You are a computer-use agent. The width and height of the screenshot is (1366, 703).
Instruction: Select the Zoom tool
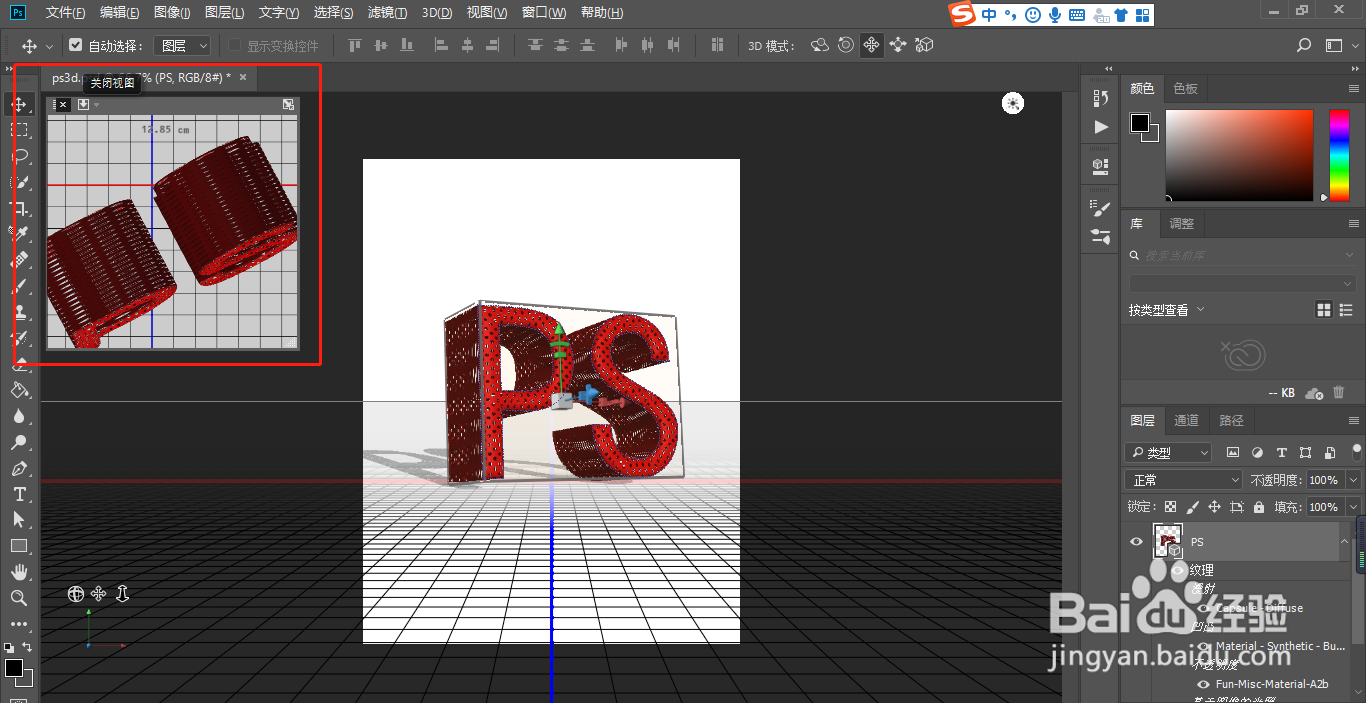click(x=19, y=598)
